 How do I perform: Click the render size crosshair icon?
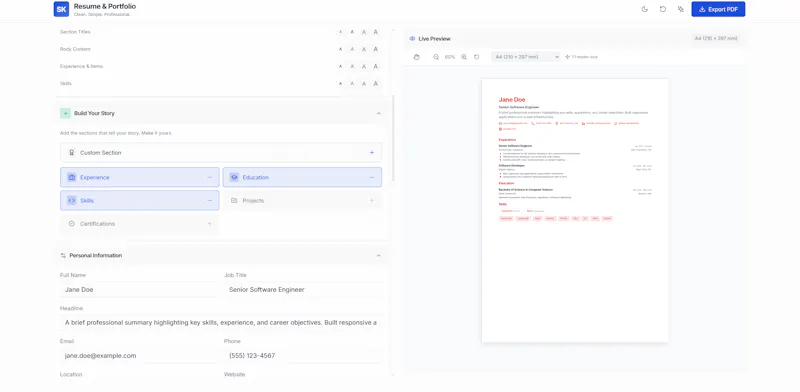(x=567, y=57)
